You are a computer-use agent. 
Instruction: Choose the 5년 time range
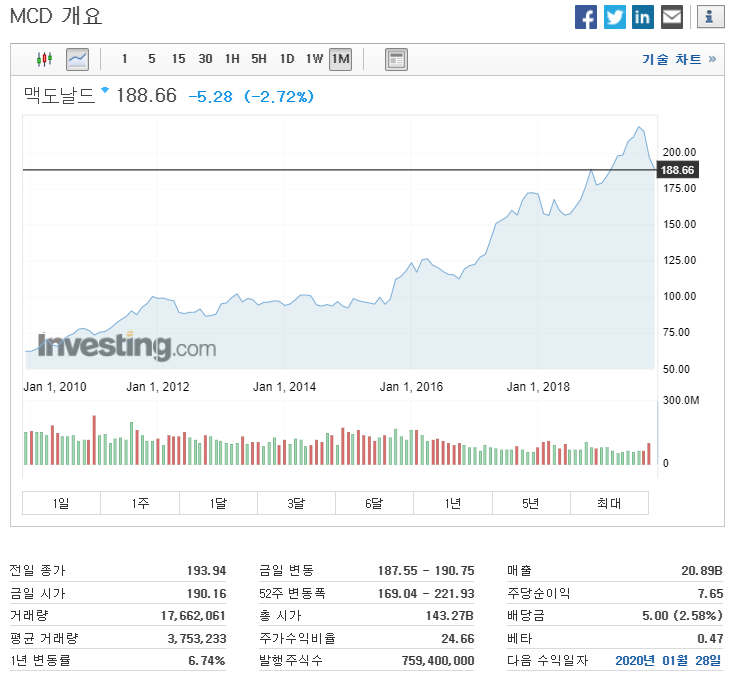pyautogui.click(x=531, y=503)
